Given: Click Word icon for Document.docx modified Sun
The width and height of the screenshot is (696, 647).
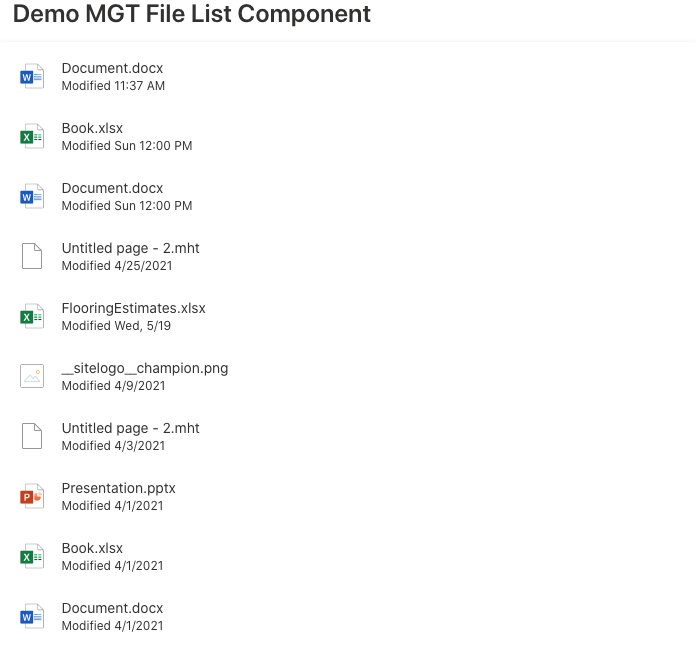Looking at the screenshot, I should click(32, 197).
